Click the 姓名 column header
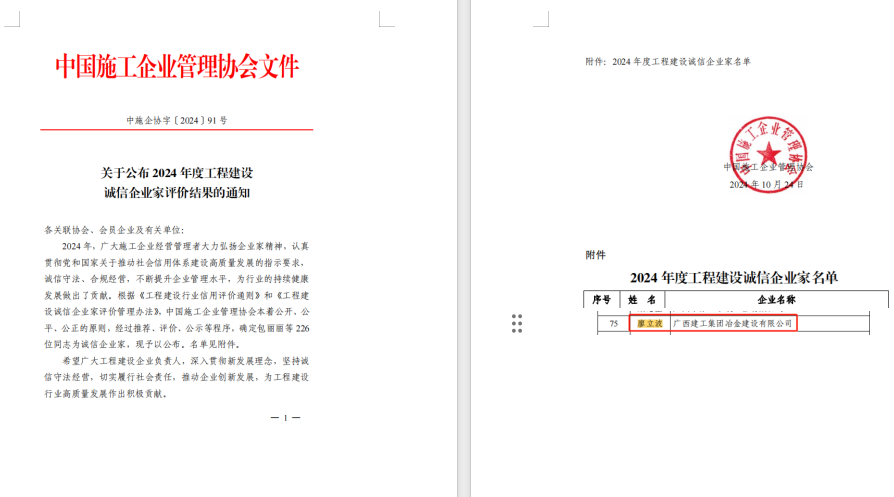The height and width of the screenshot is (497, 894). pos(644,299)
